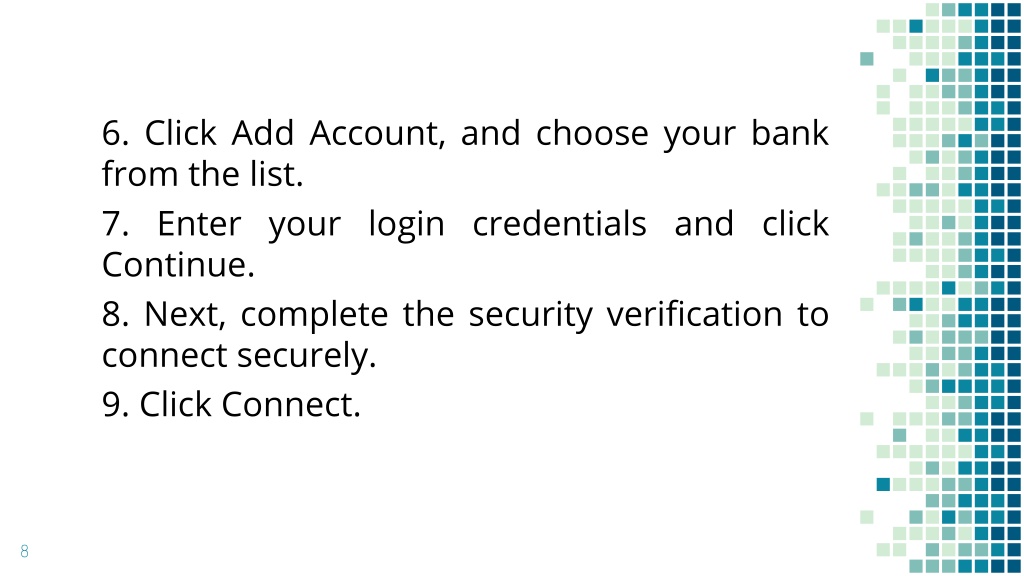The image size is (1024, 576).
Task: Click the "9. Click Connect." line
Action: pos(231,404)
